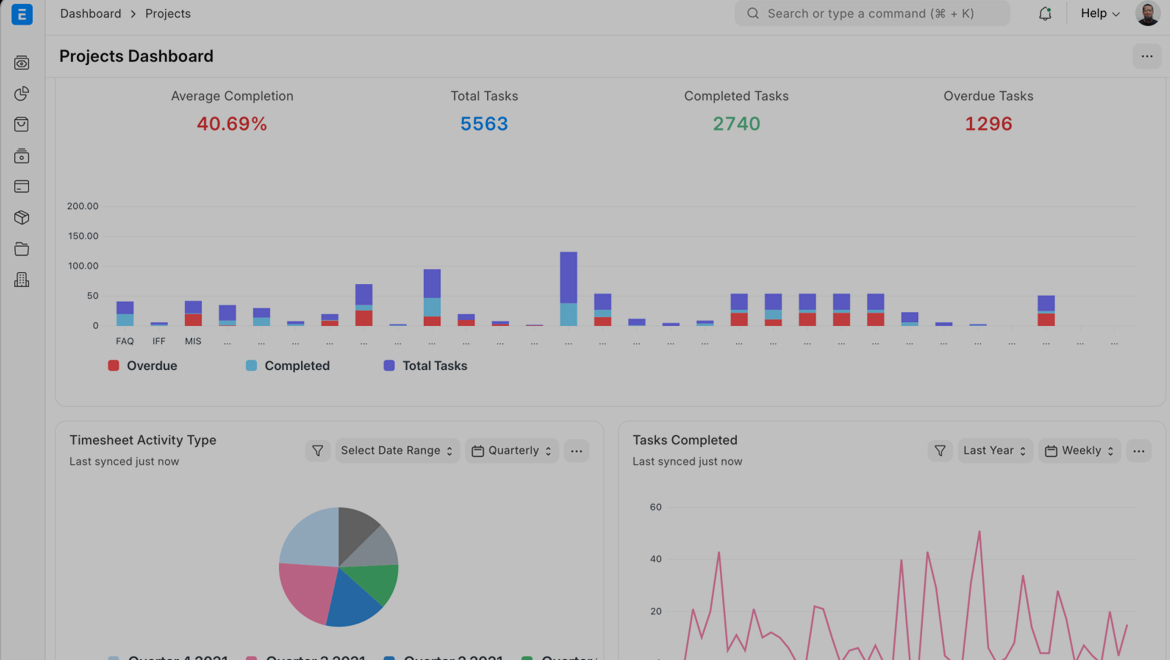Image resolution: width=1170 pixels, height=660 pixels.
Task: Click the Projects breadcrumb link
Action: click(168, 14)
